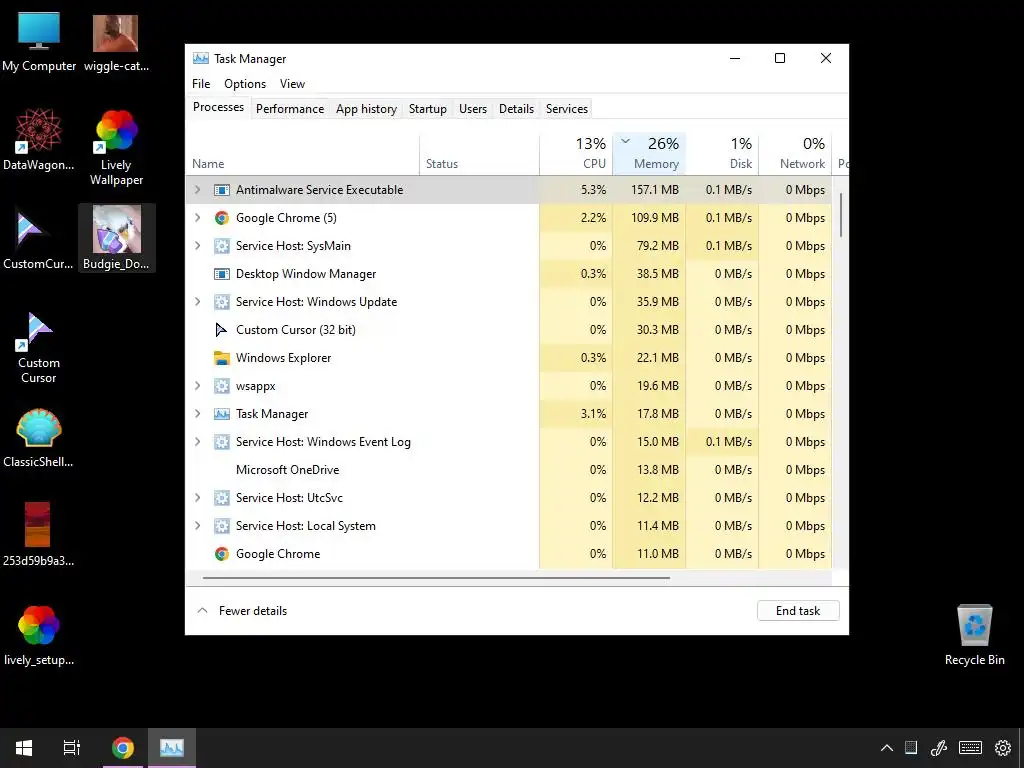The image size is (1024, 768).
Task: Sort processes by the Name column
Action: click(x=303, y=154)
